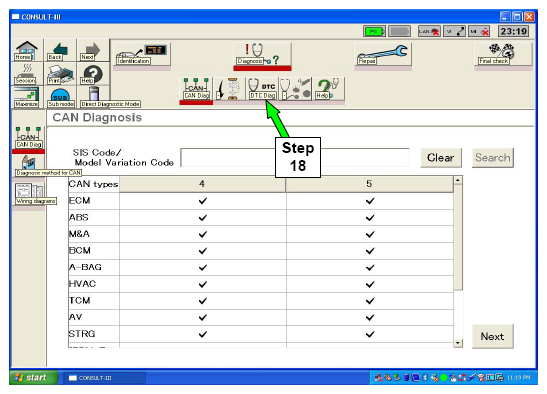Viewport: 547px width, 394px height.
Task: Select the Repair wrench stage button
Action: [x=383, y=54]
